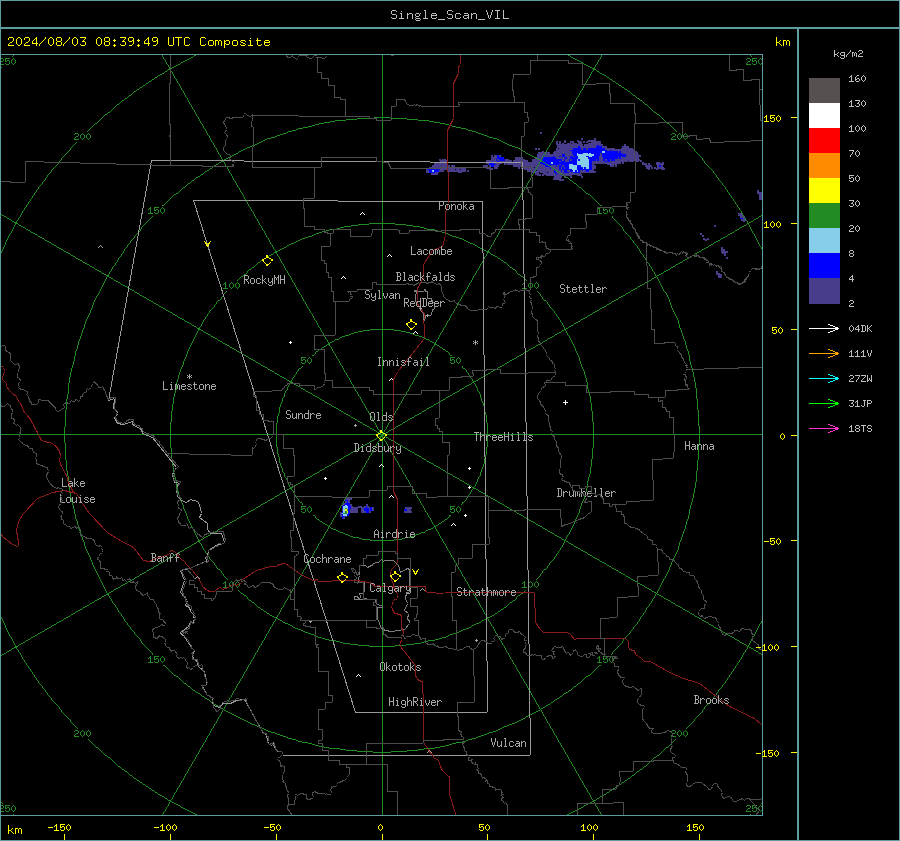
Task: Click the yellow diamond marker beside RockyMH
Action: click(267, 261)
